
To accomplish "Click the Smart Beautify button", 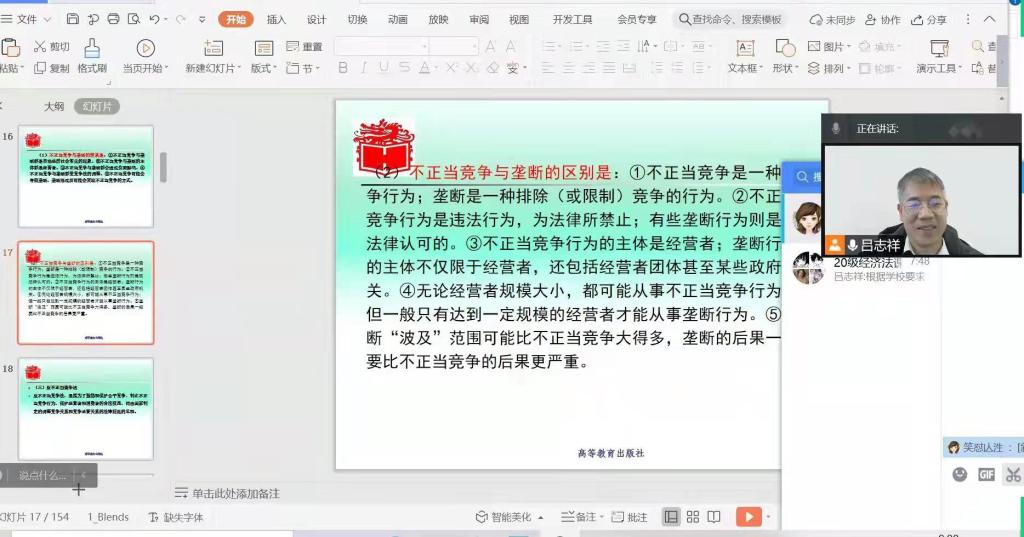I will click(x=510, y=517).
